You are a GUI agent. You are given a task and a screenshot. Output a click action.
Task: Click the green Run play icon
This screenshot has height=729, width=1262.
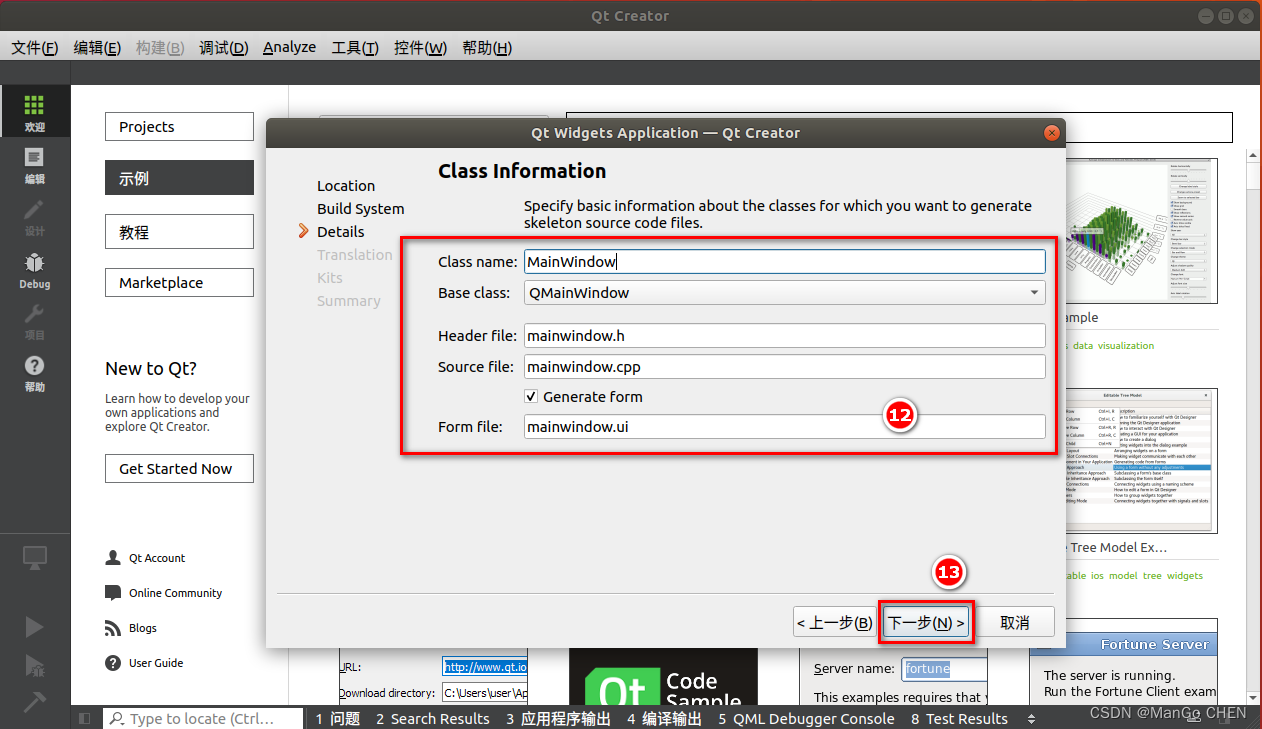pos(35,626)
